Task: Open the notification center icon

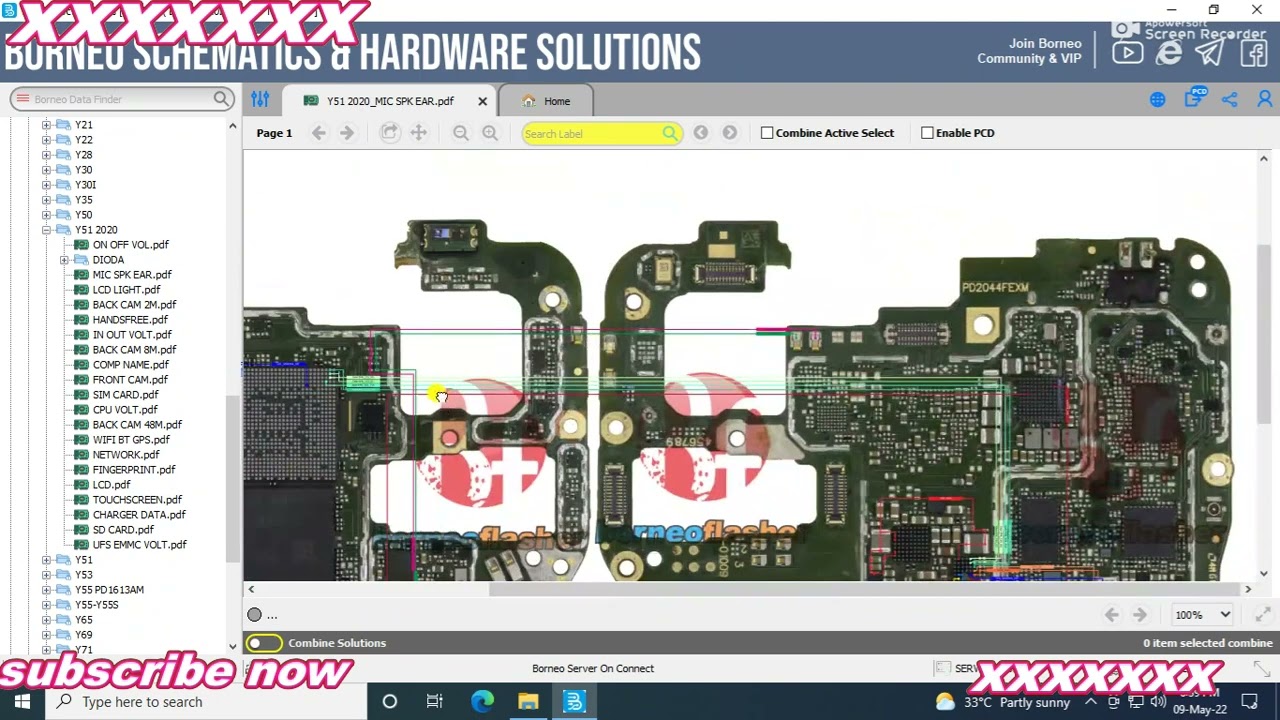Action: click(x=1250, y=702)
